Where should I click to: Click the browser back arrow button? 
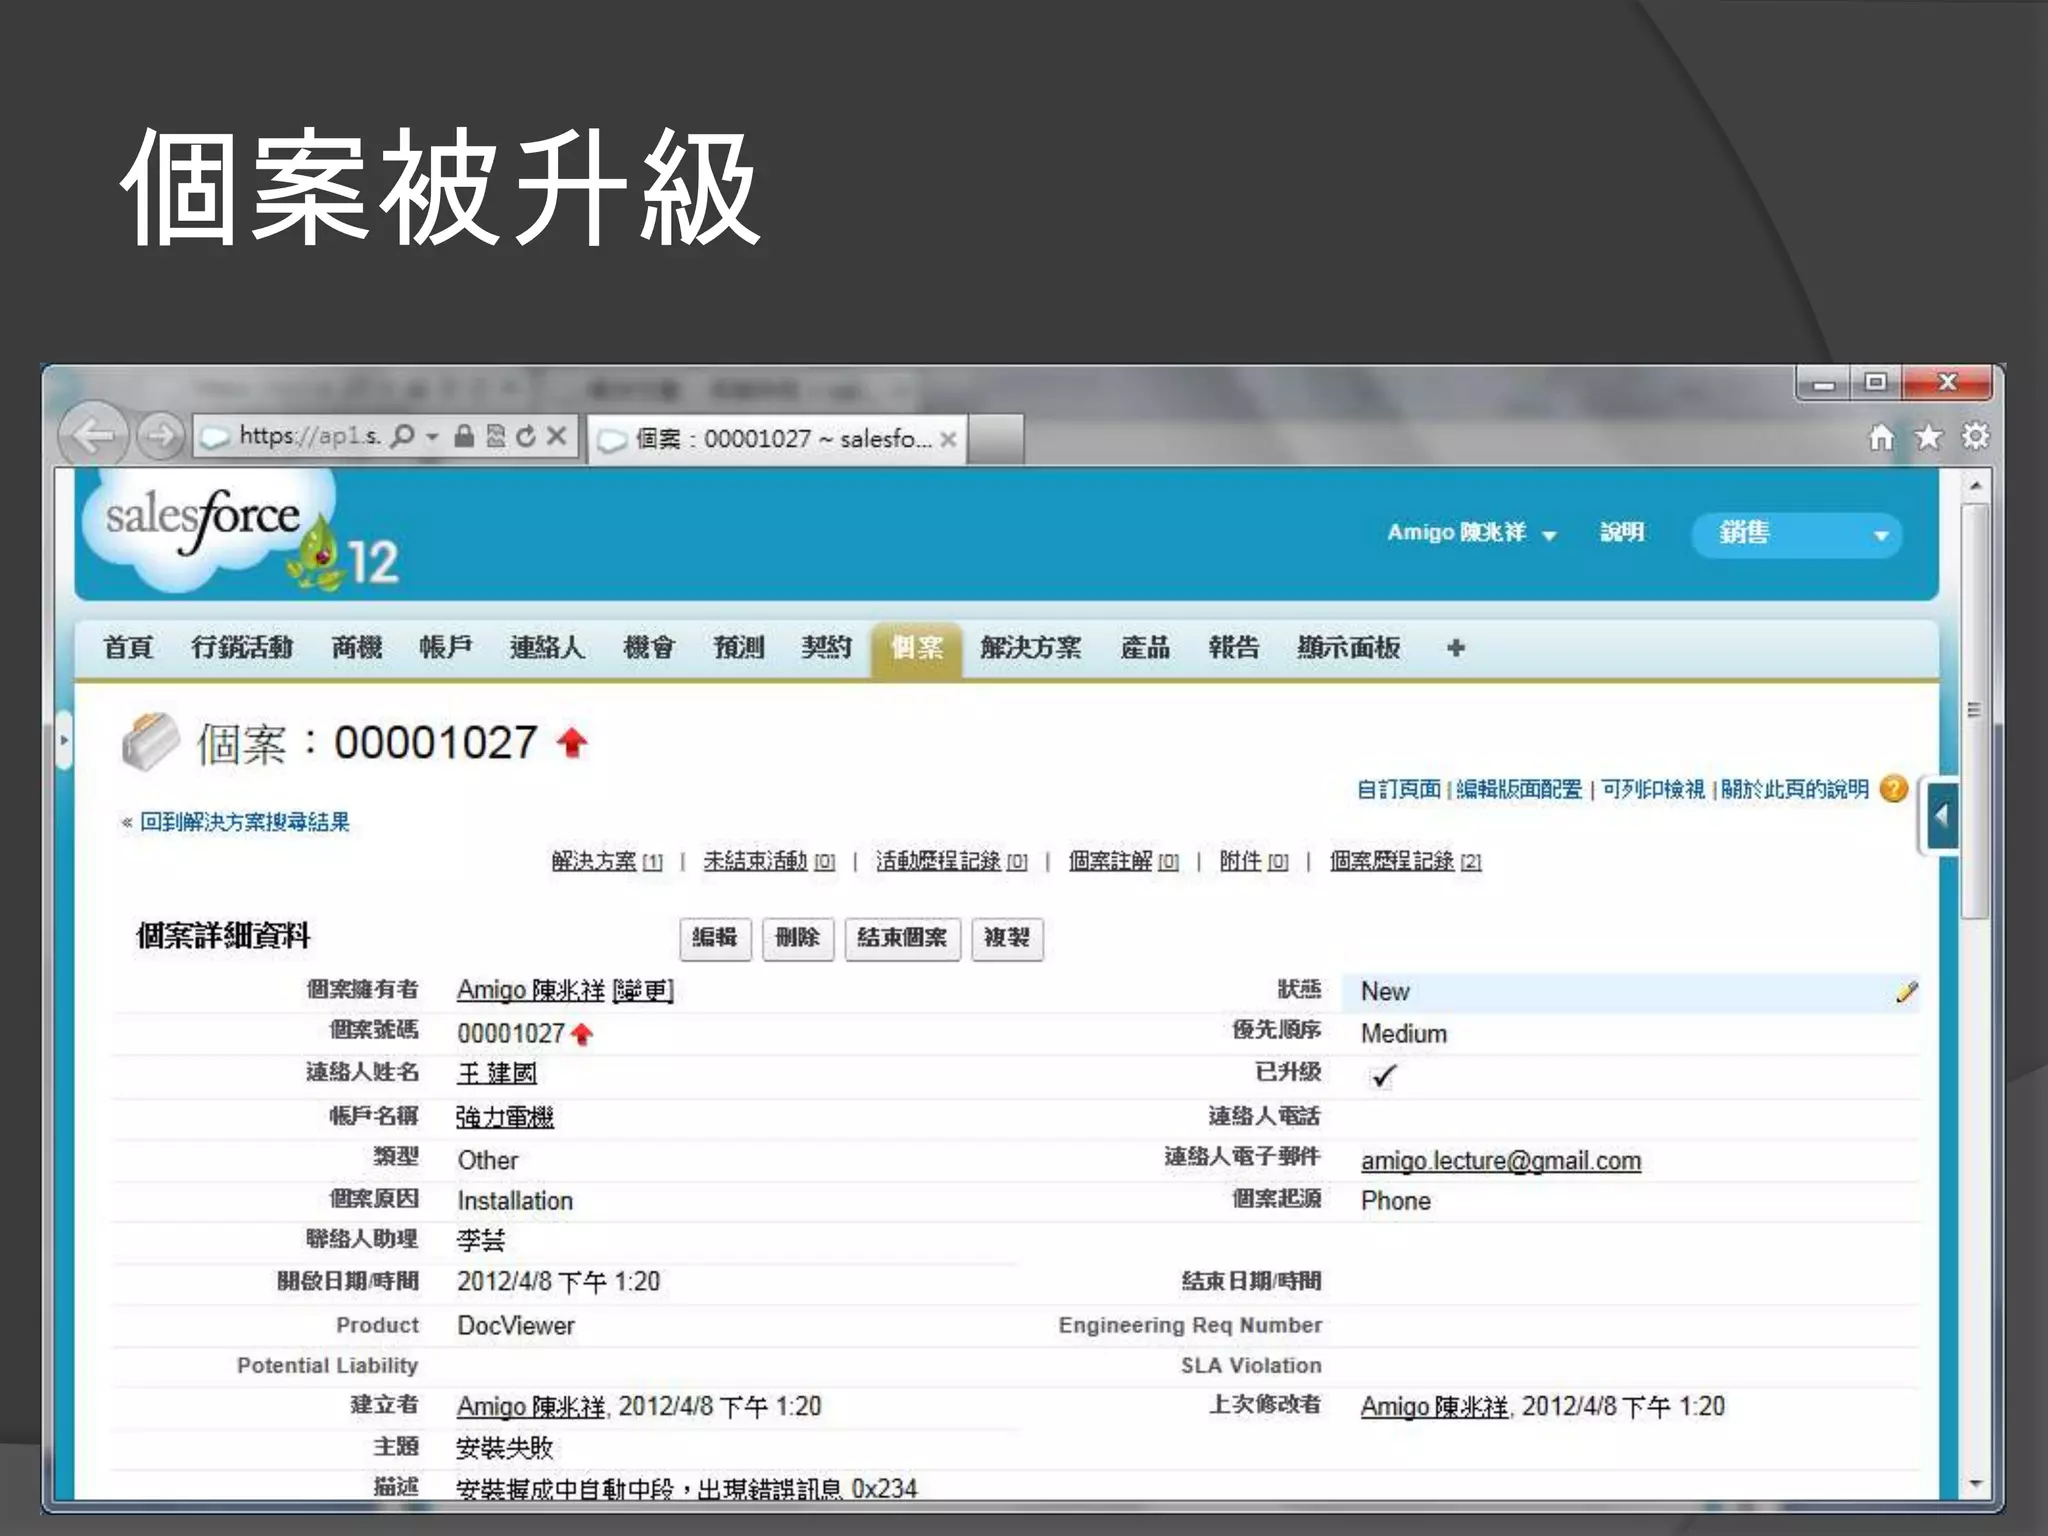pyautogui.click(x=94, y=435)
